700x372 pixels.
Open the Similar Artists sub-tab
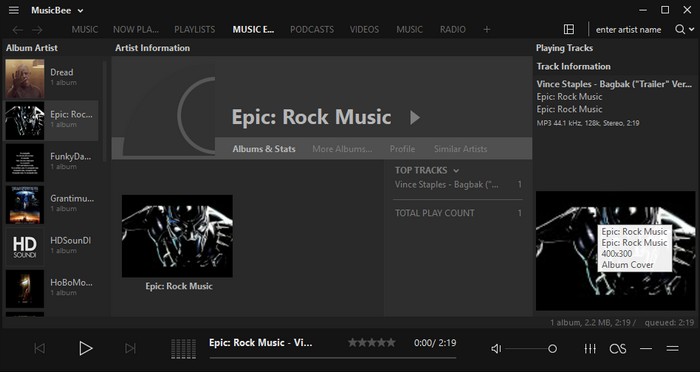460,149
